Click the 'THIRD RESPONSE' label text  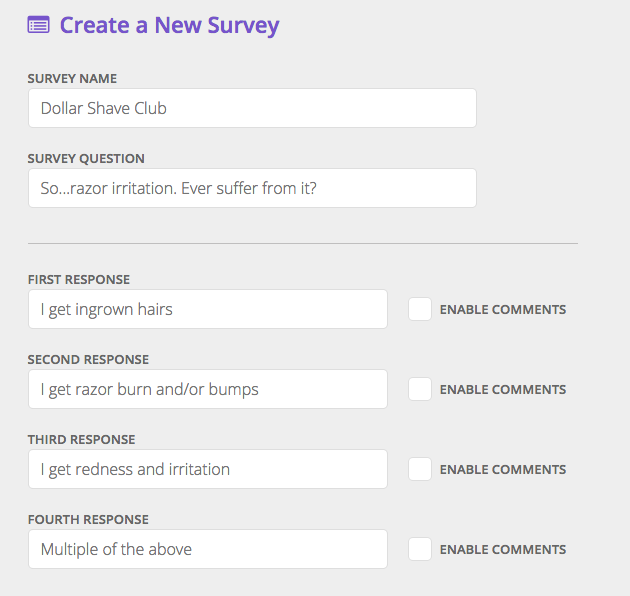click(81, 439)
